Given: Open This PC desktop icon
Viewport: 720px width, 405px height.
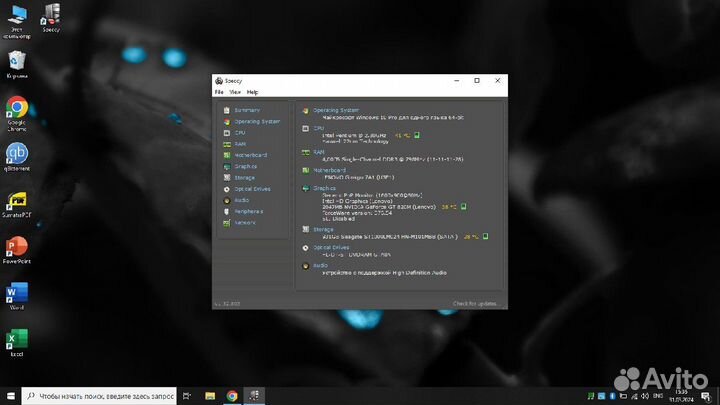Looking at the screenshot, I should (x=17, y=21).
